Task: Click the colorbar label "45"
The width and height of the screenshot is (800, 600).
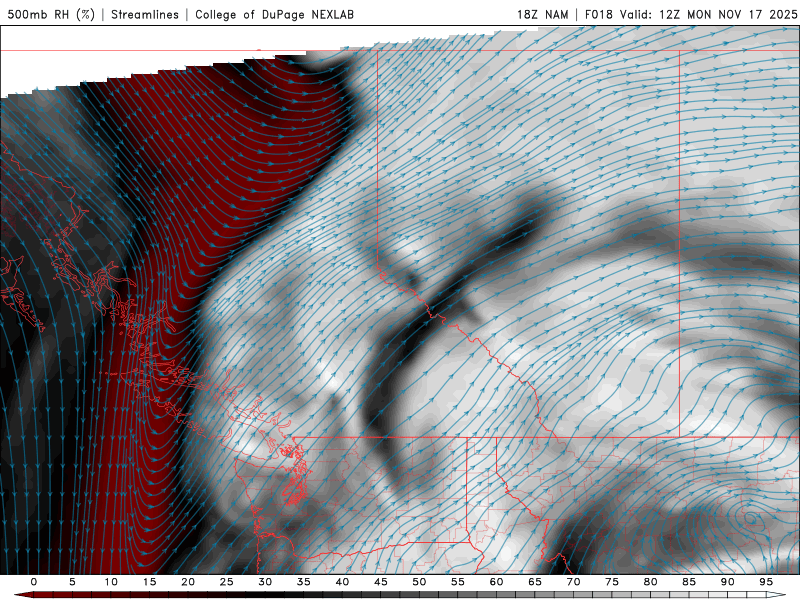Action: pyautogui.click(x=381, y=582)
